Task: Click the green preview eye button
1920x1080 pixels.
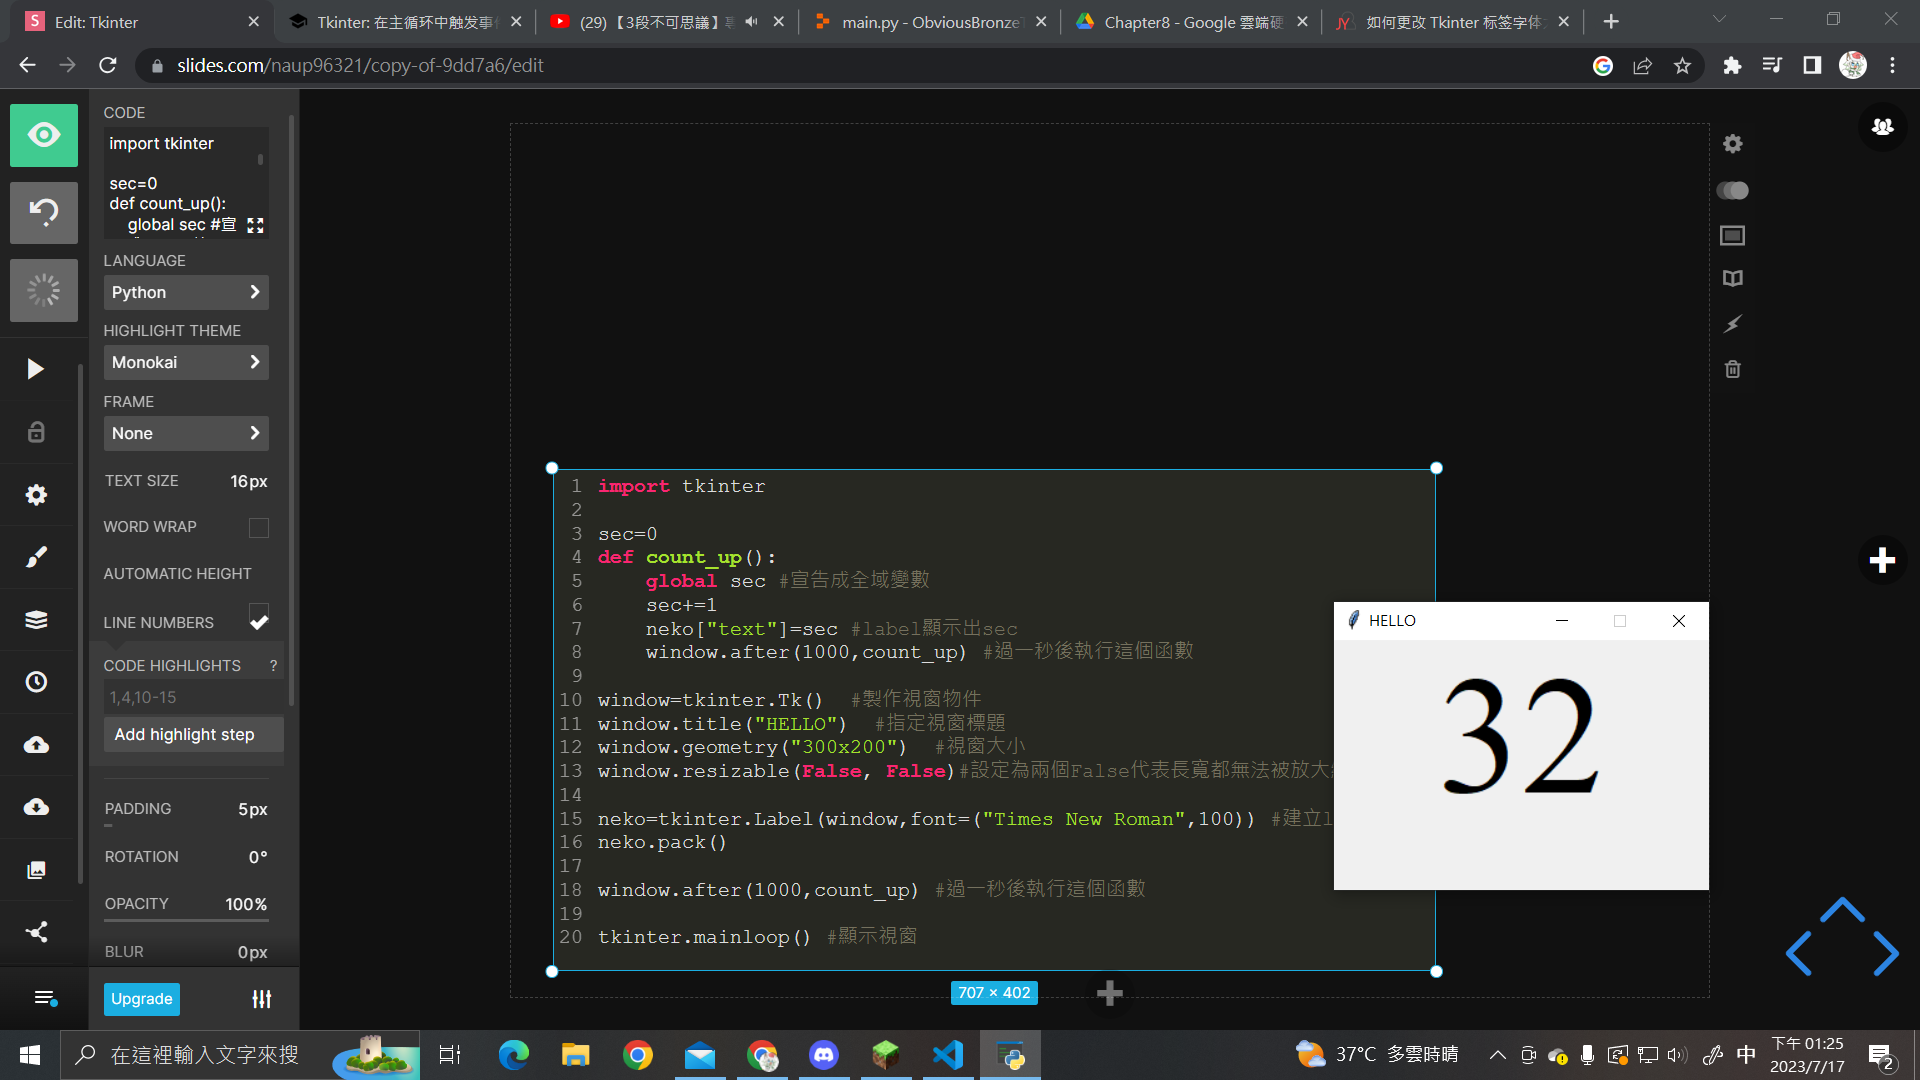Action: 44,135
